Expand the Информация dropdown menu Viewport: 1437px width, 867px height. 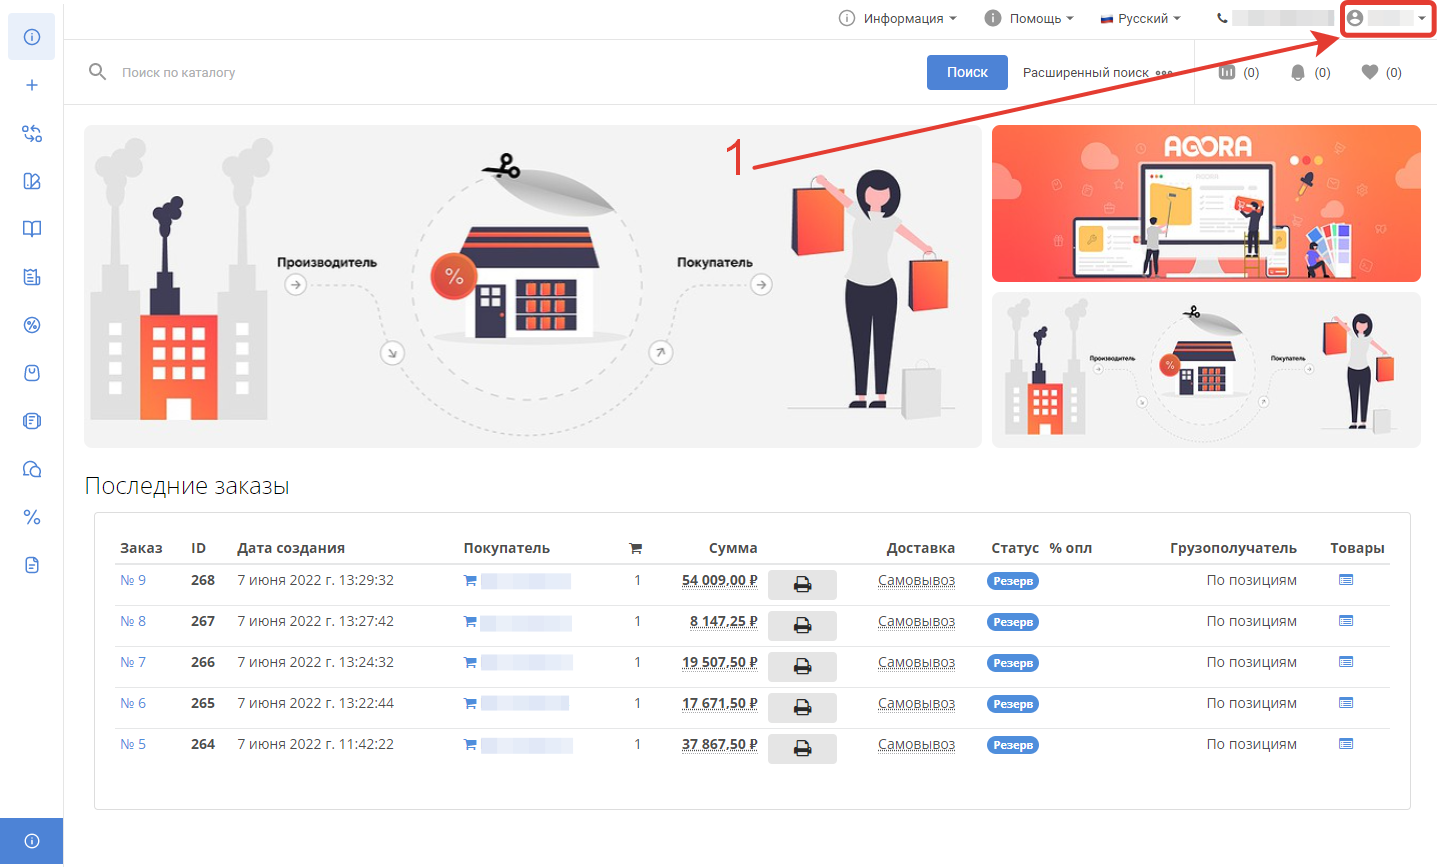coord(898,18)
